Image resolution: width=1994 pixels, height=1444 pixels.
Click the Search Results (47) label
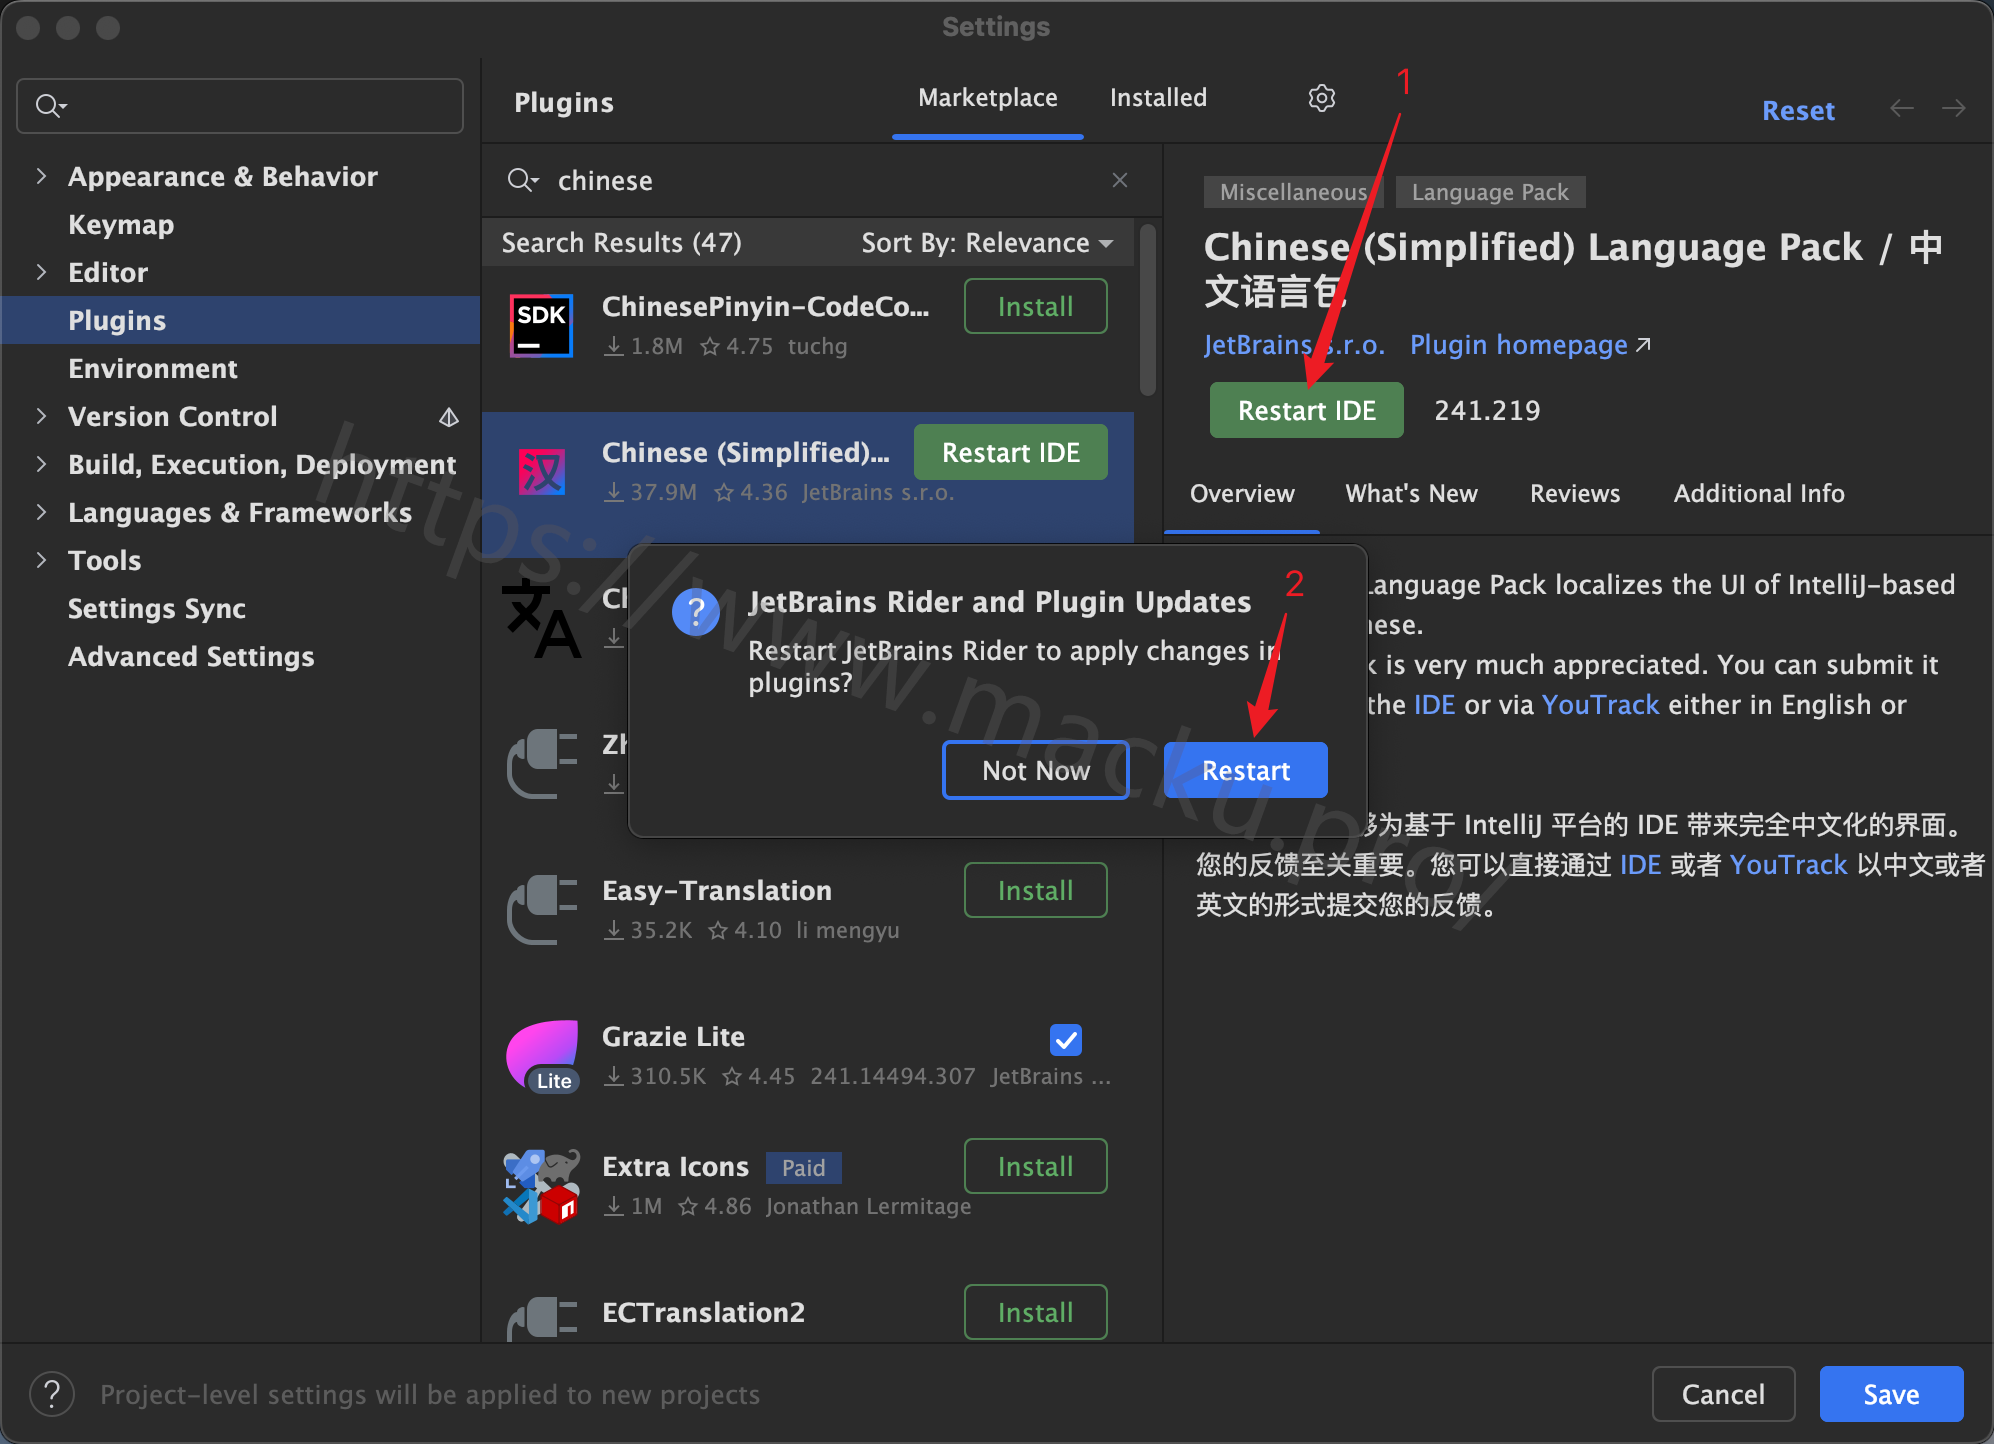(x=621, y=243)
